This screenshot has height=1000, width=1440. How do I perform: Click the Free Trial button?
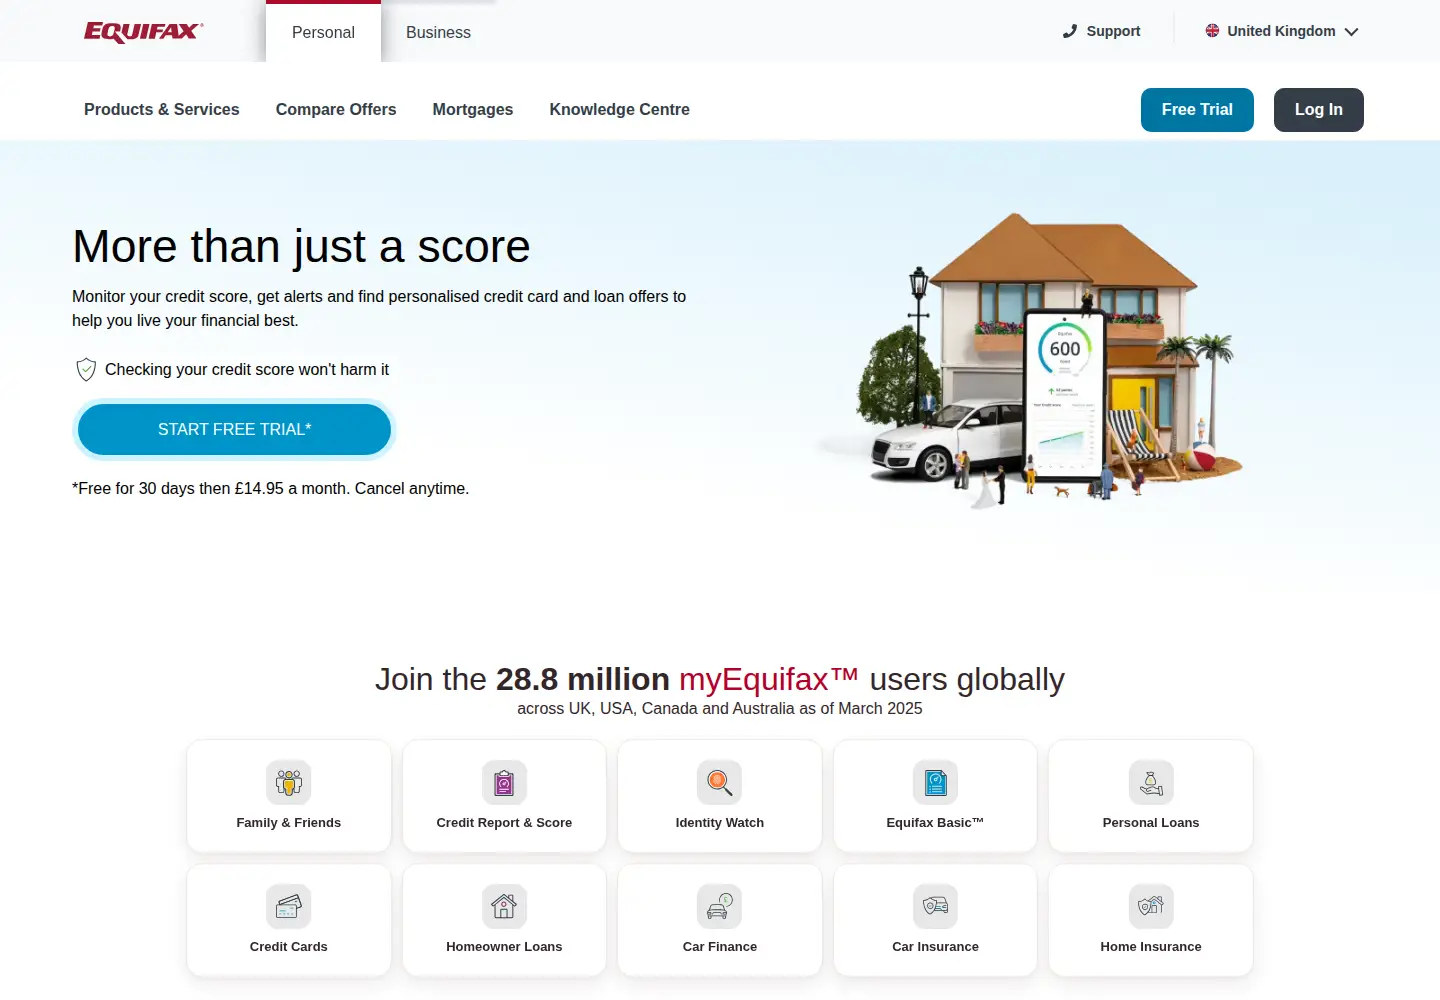[x=1197, y=110]
